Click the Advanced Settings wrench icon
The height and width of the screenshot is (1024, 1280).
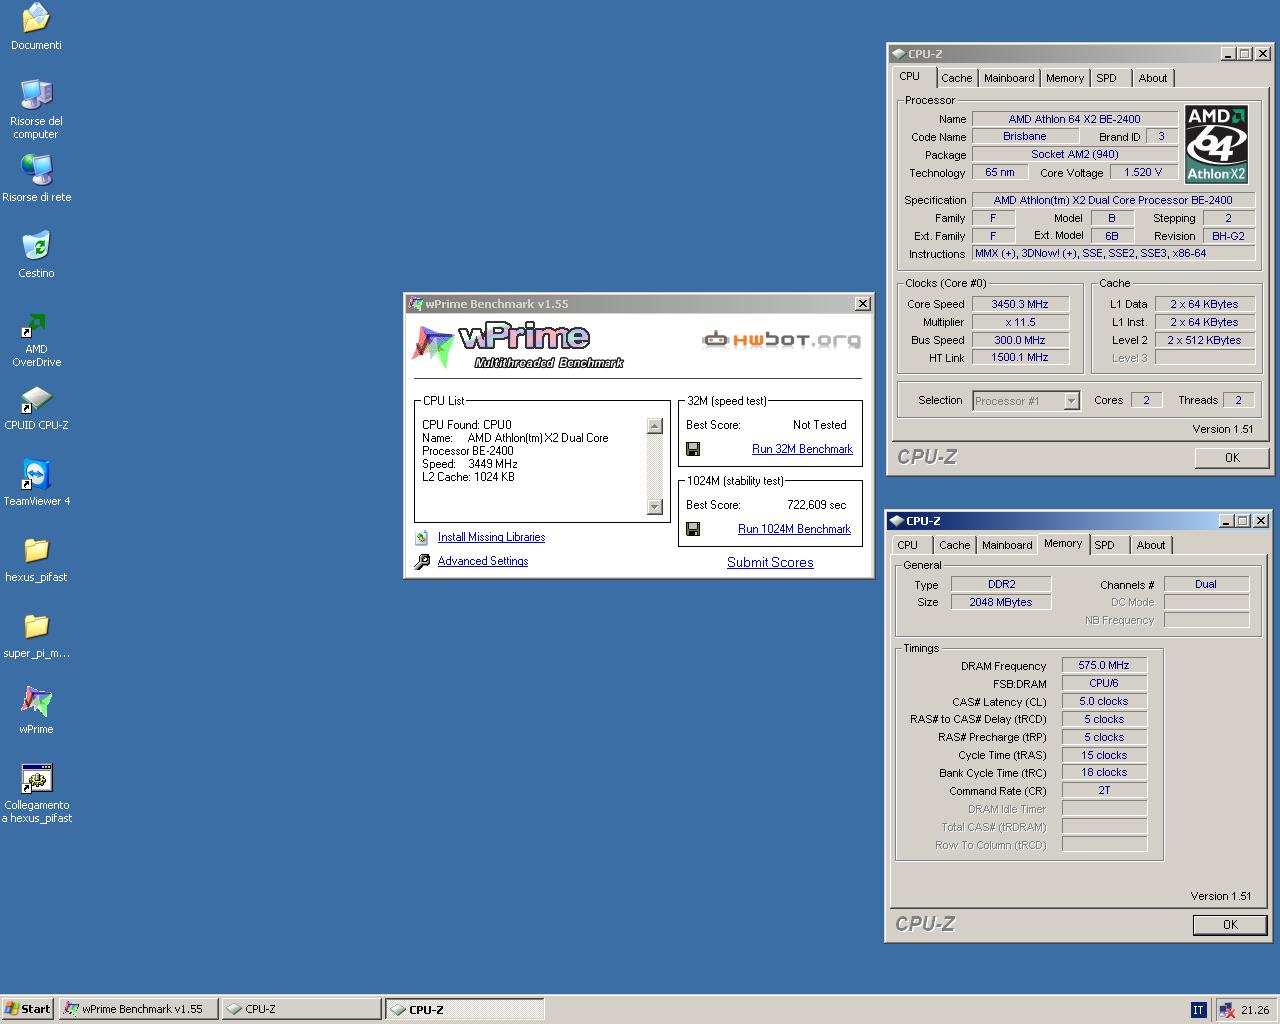(x=422, y=562)
